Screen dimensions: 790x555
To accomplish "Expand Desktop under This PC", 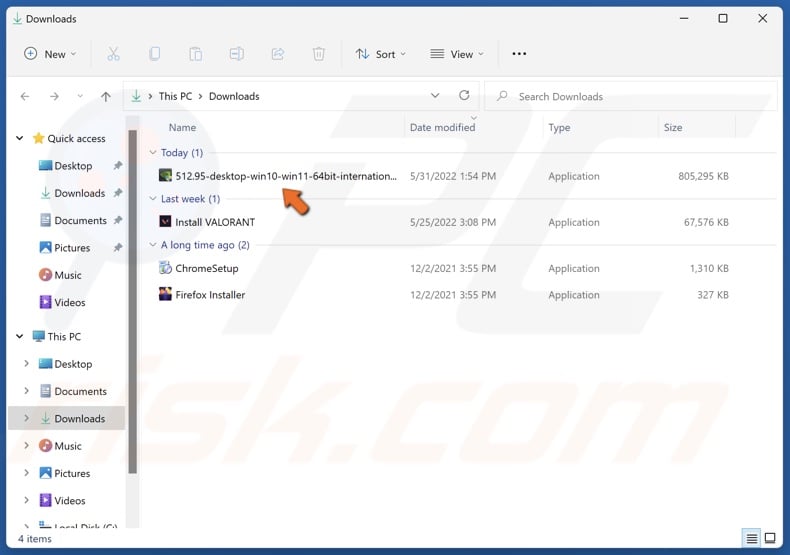I will (26, 363).
